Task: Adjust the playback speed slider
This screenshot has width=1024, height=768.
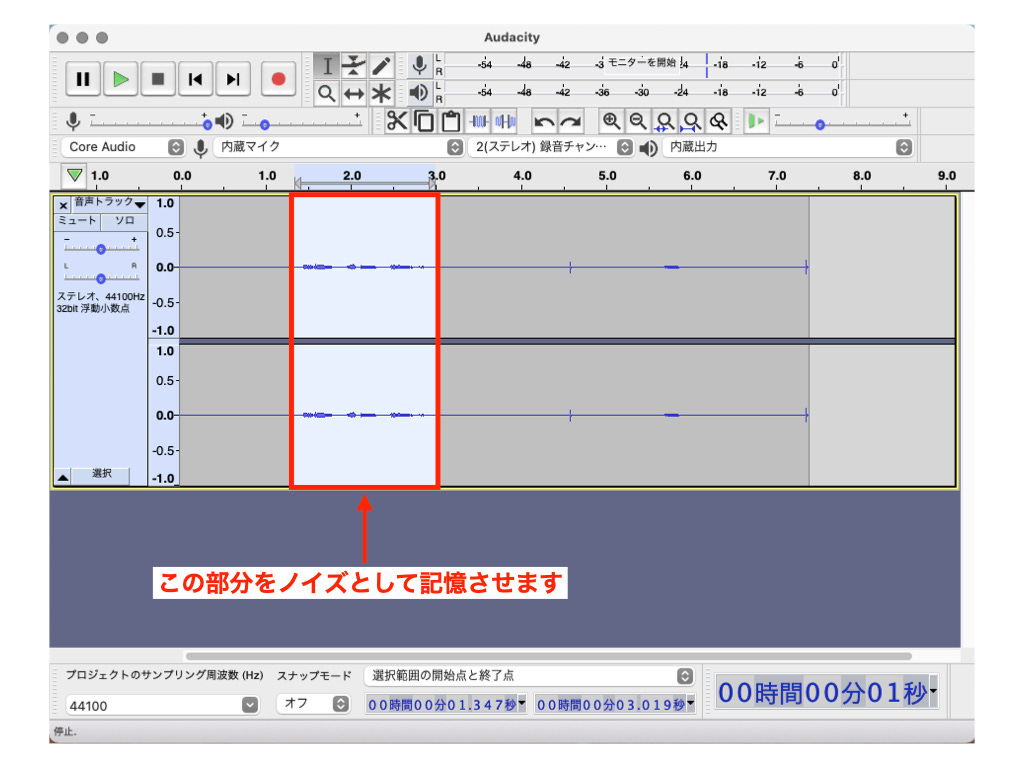Action: (842, 121)
